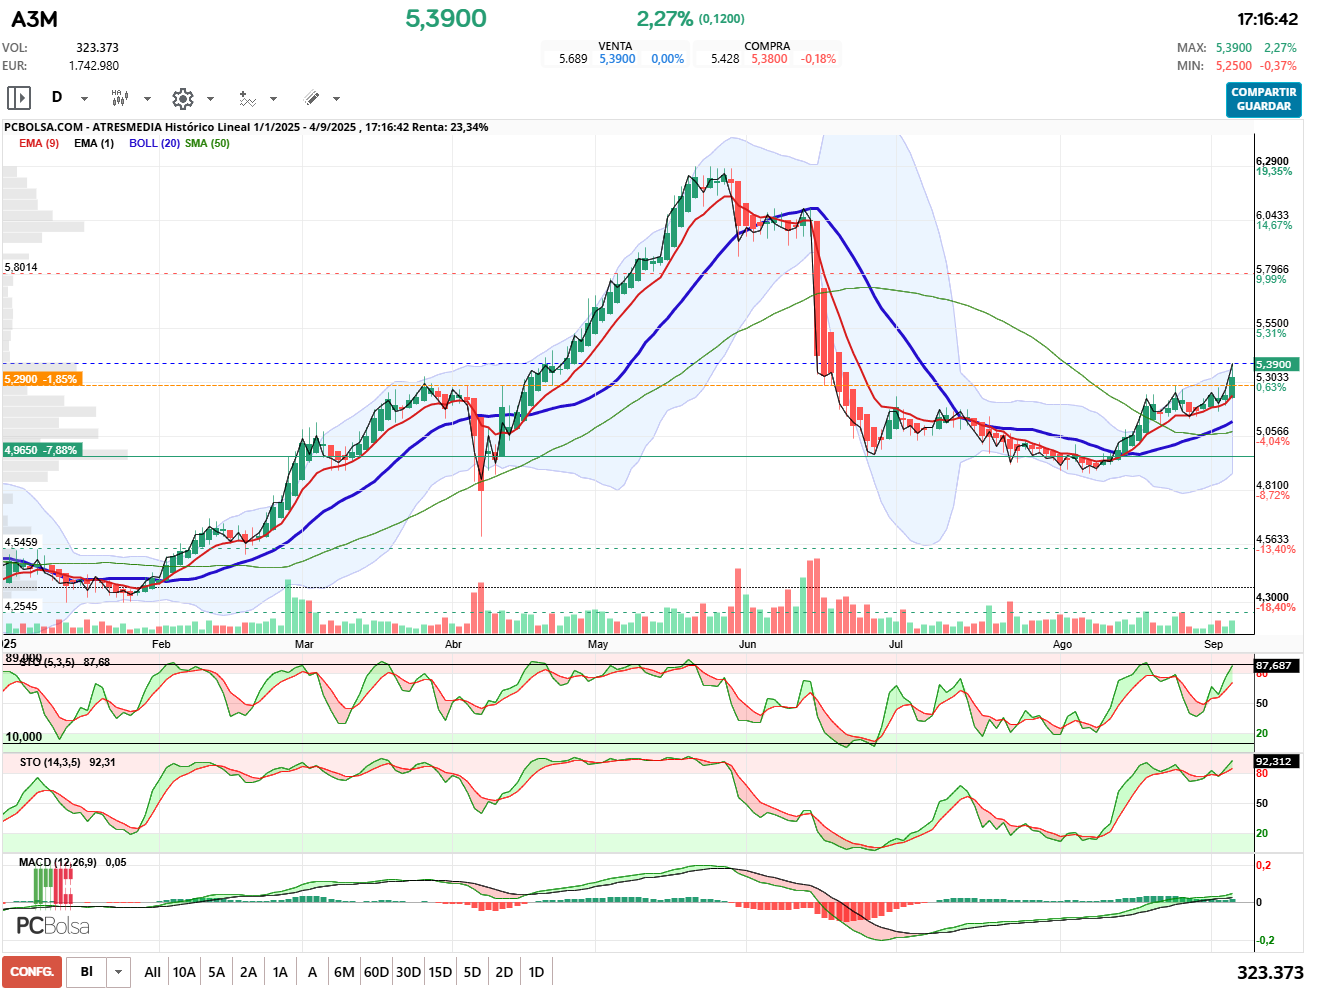
Task: Select the 10A time range
Action: 184,972
